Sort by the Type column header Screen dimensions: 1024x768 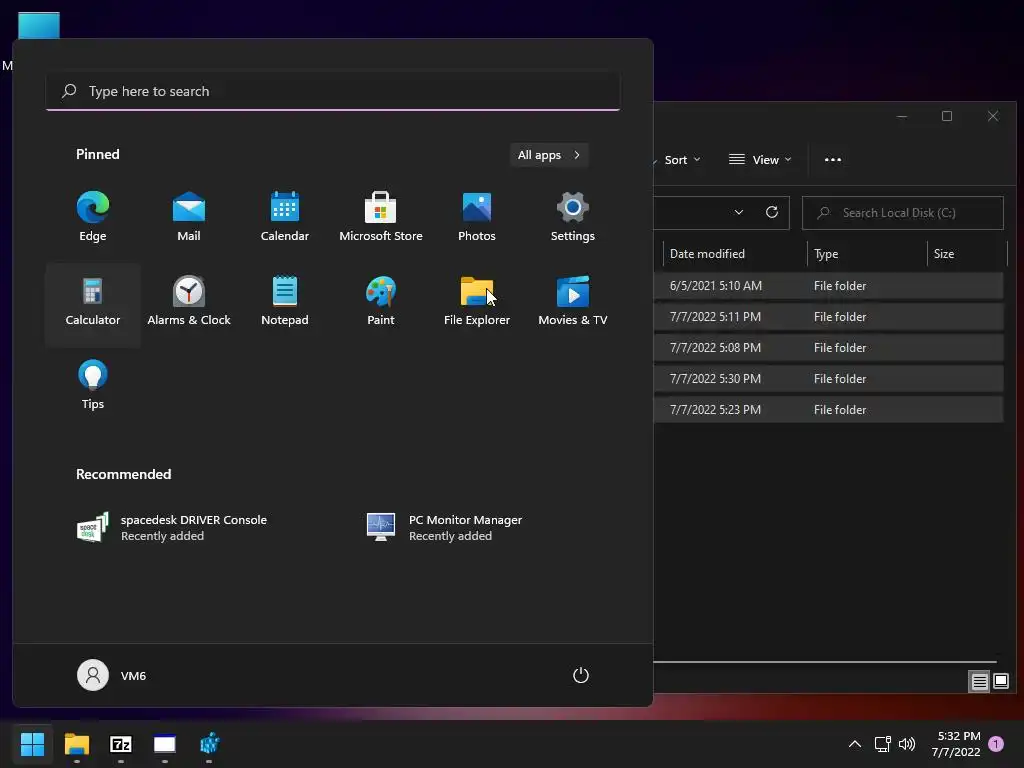tap(867, 254)
